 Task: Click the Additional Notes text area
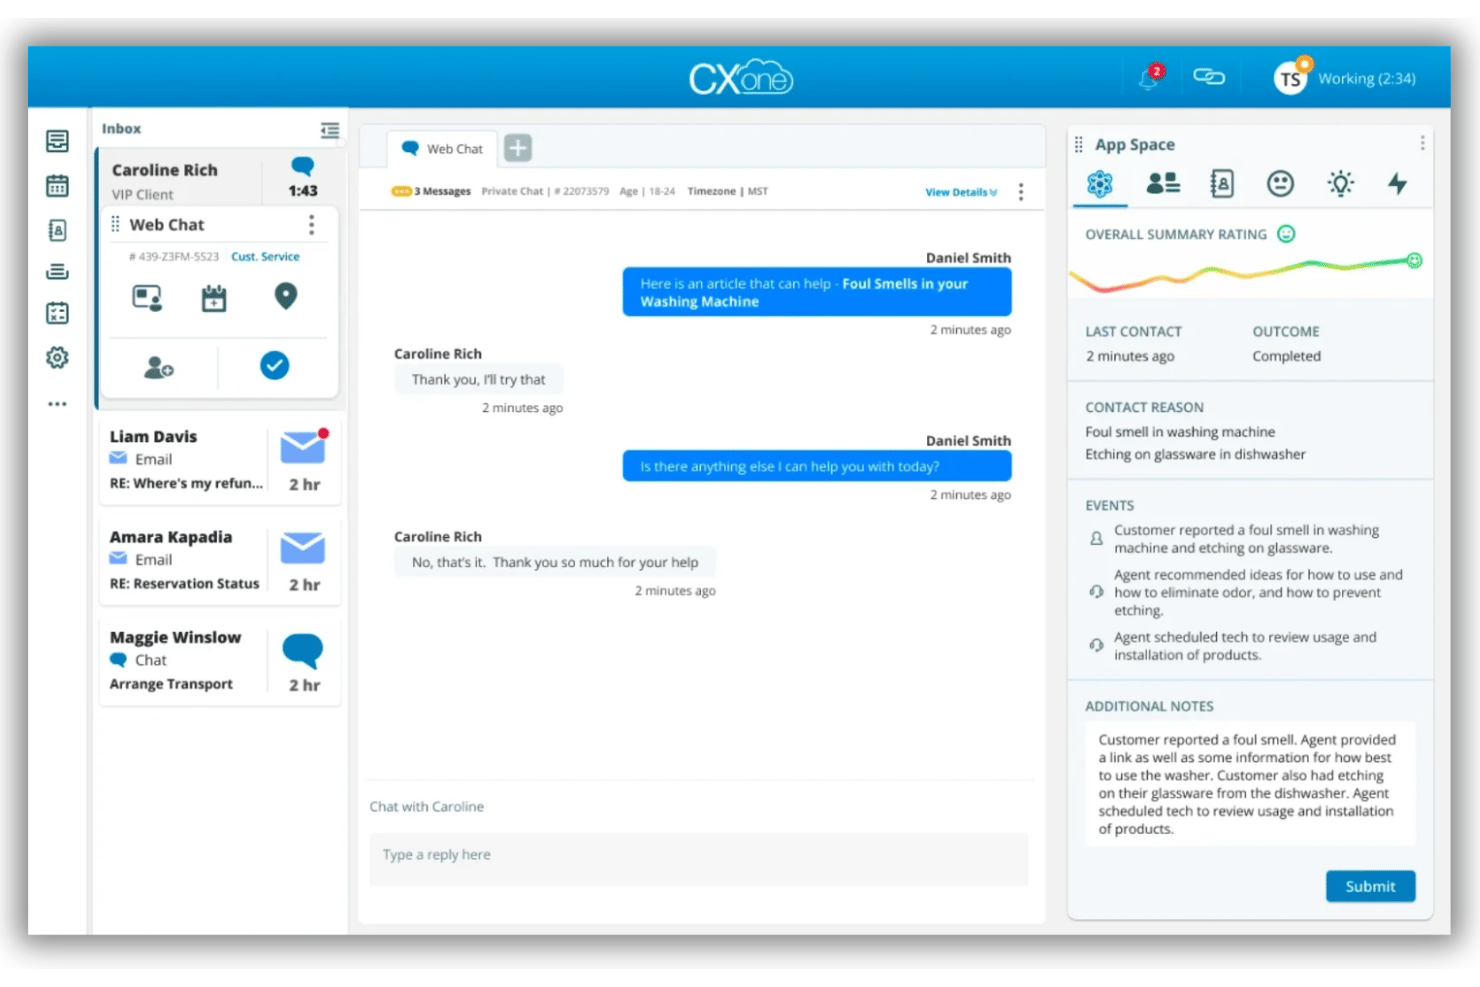pyautogui.click(x=1250, y=785)
